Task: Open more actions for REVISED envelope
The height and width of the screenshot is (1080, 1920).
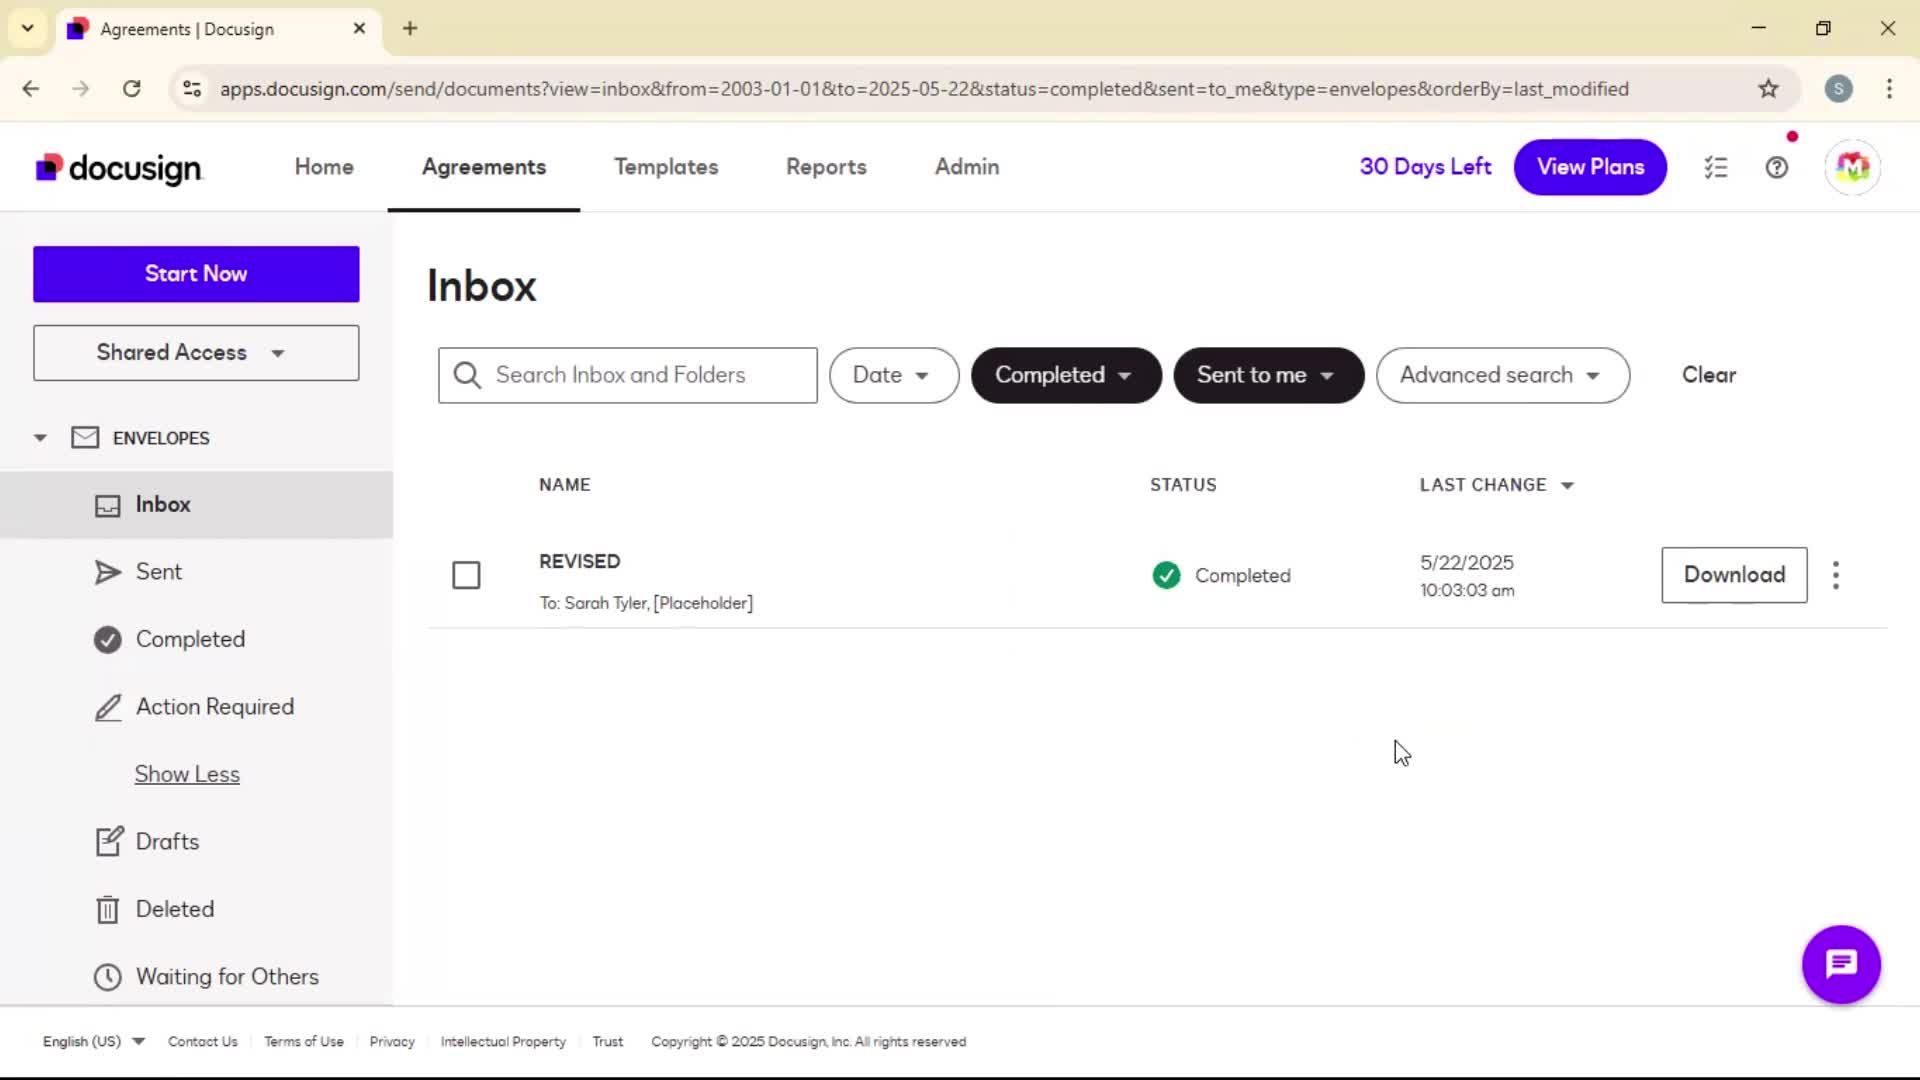Action: pyautogui.click(x=1836, y=575)
